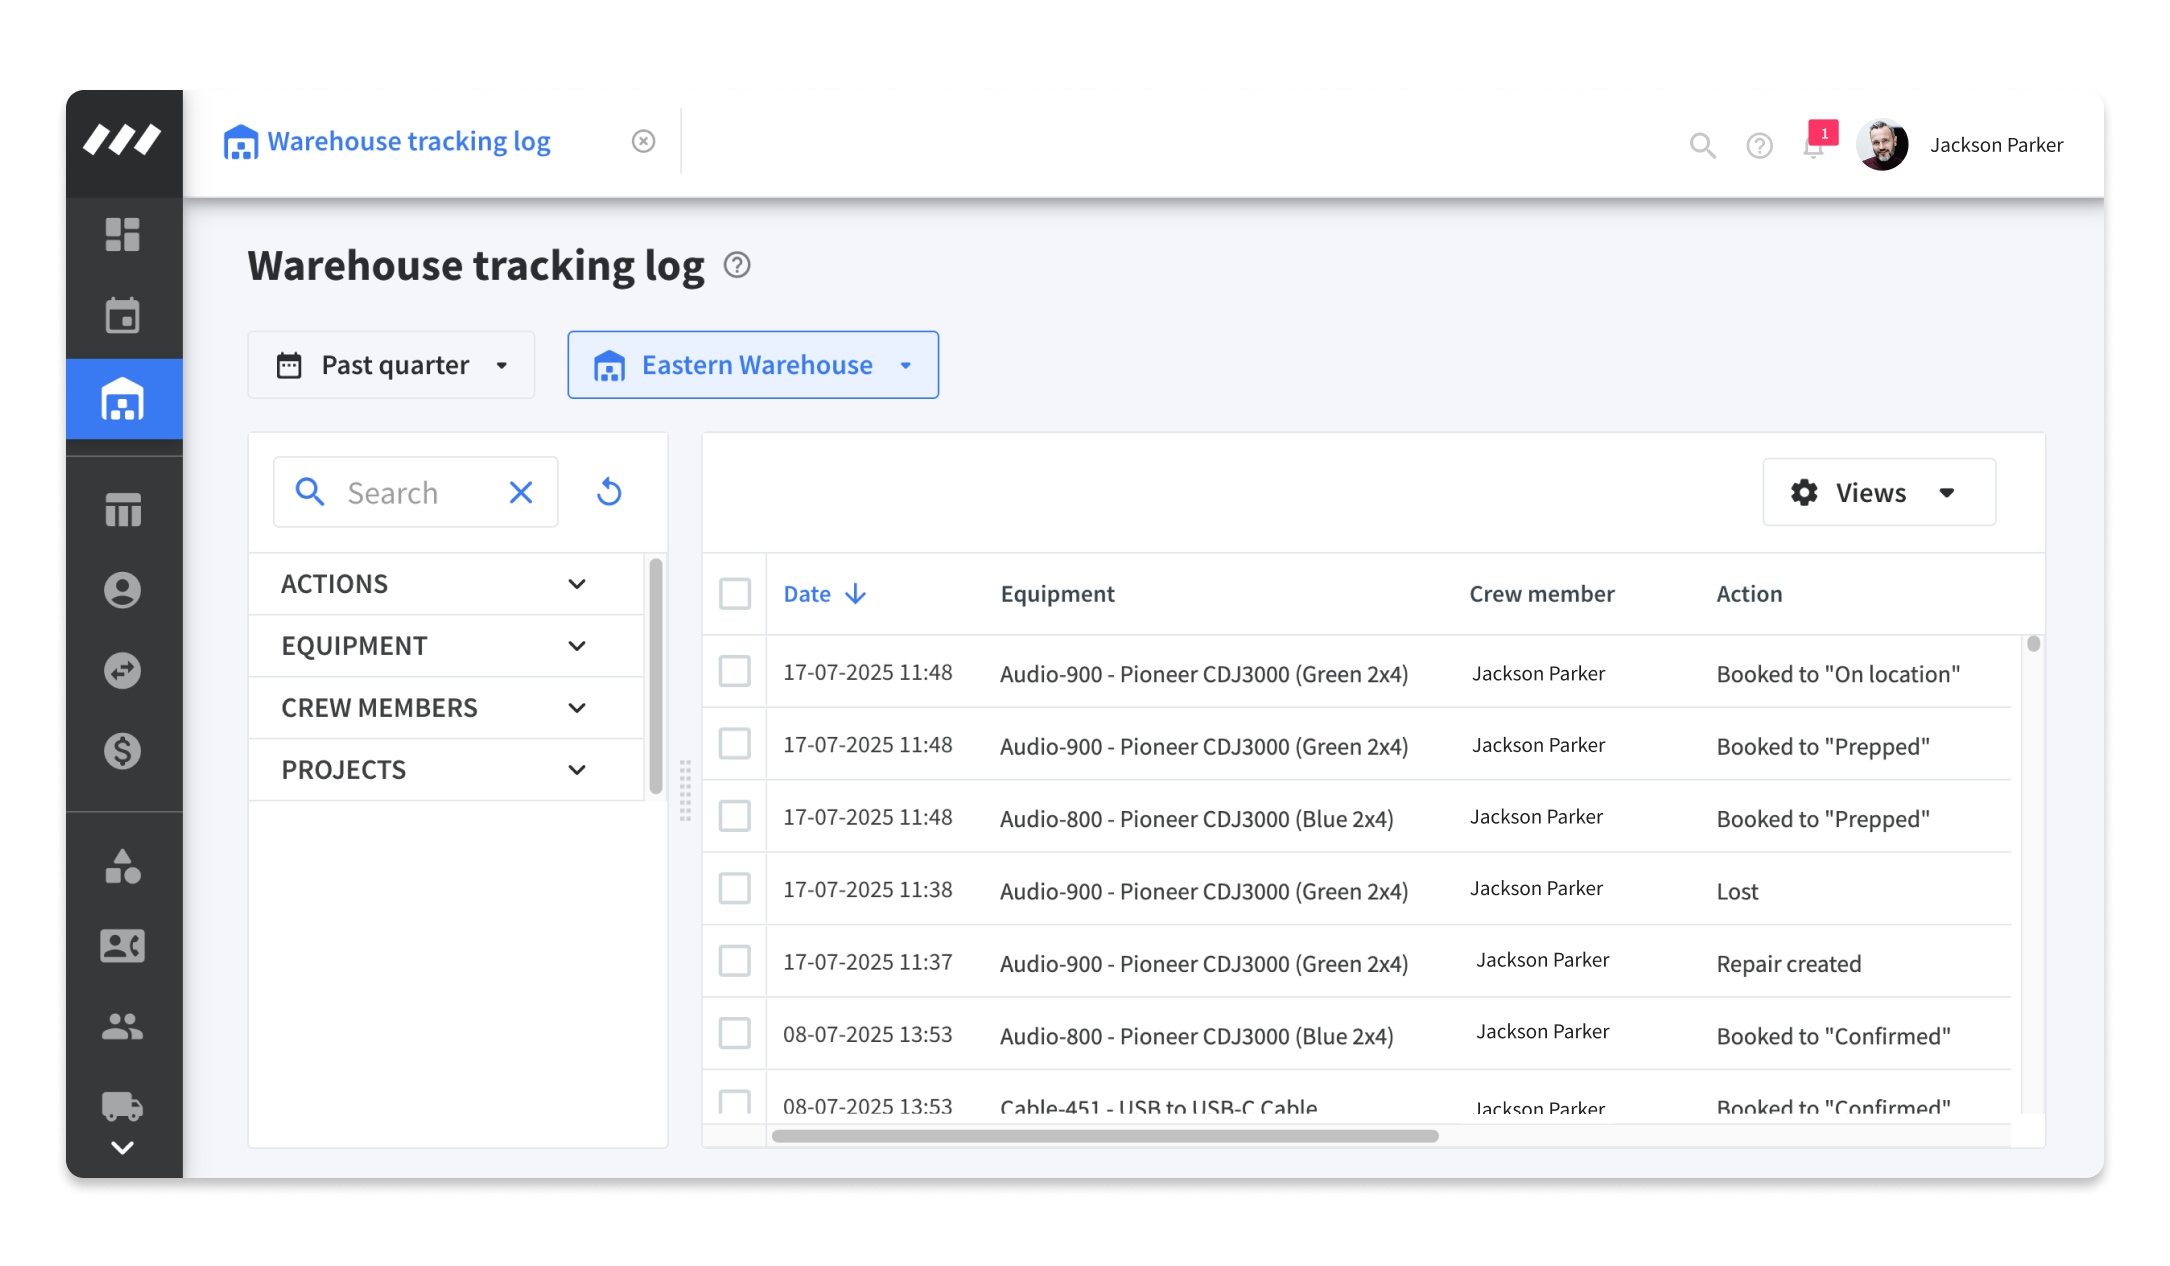Check the Repair created row checkbox

point(735,961)
